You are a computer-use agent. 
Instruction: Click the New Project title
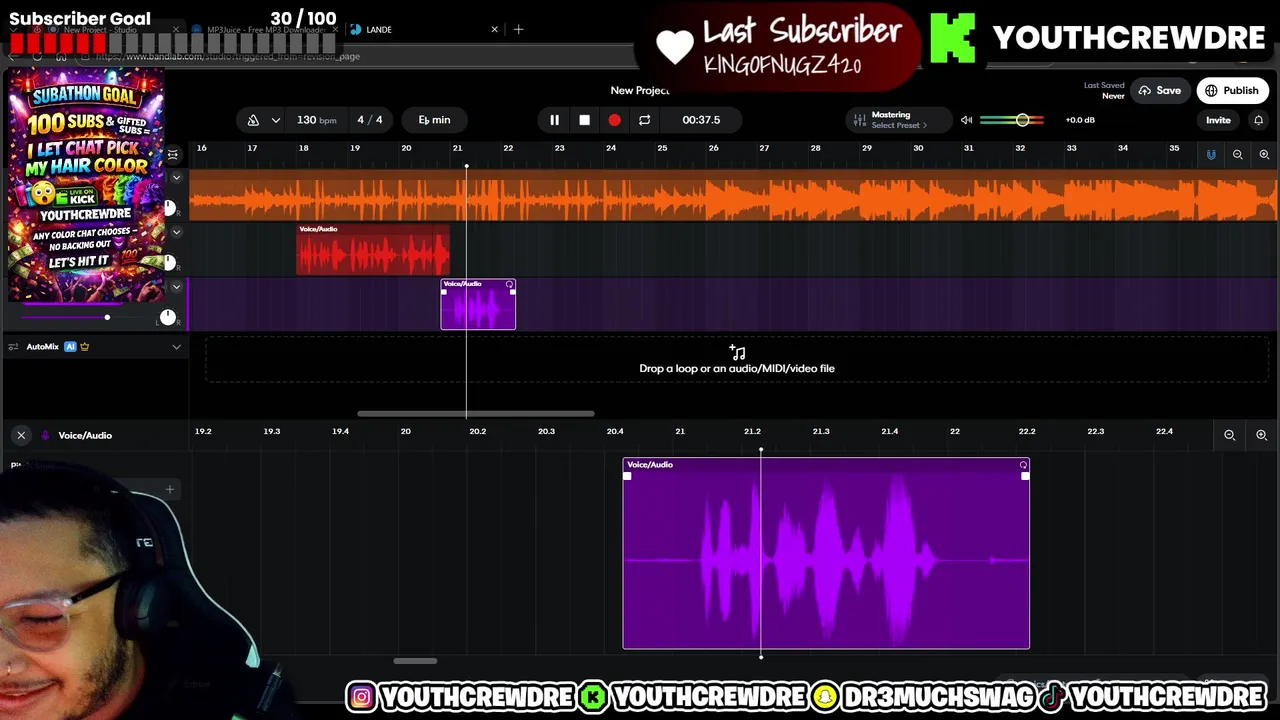click(640, 91)
